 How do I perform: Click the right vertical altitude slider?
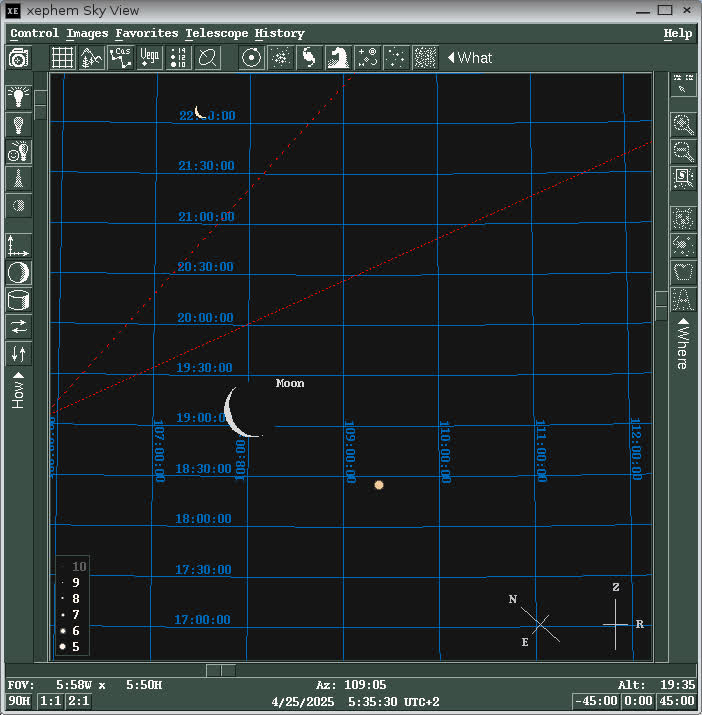tap(661, 305)
